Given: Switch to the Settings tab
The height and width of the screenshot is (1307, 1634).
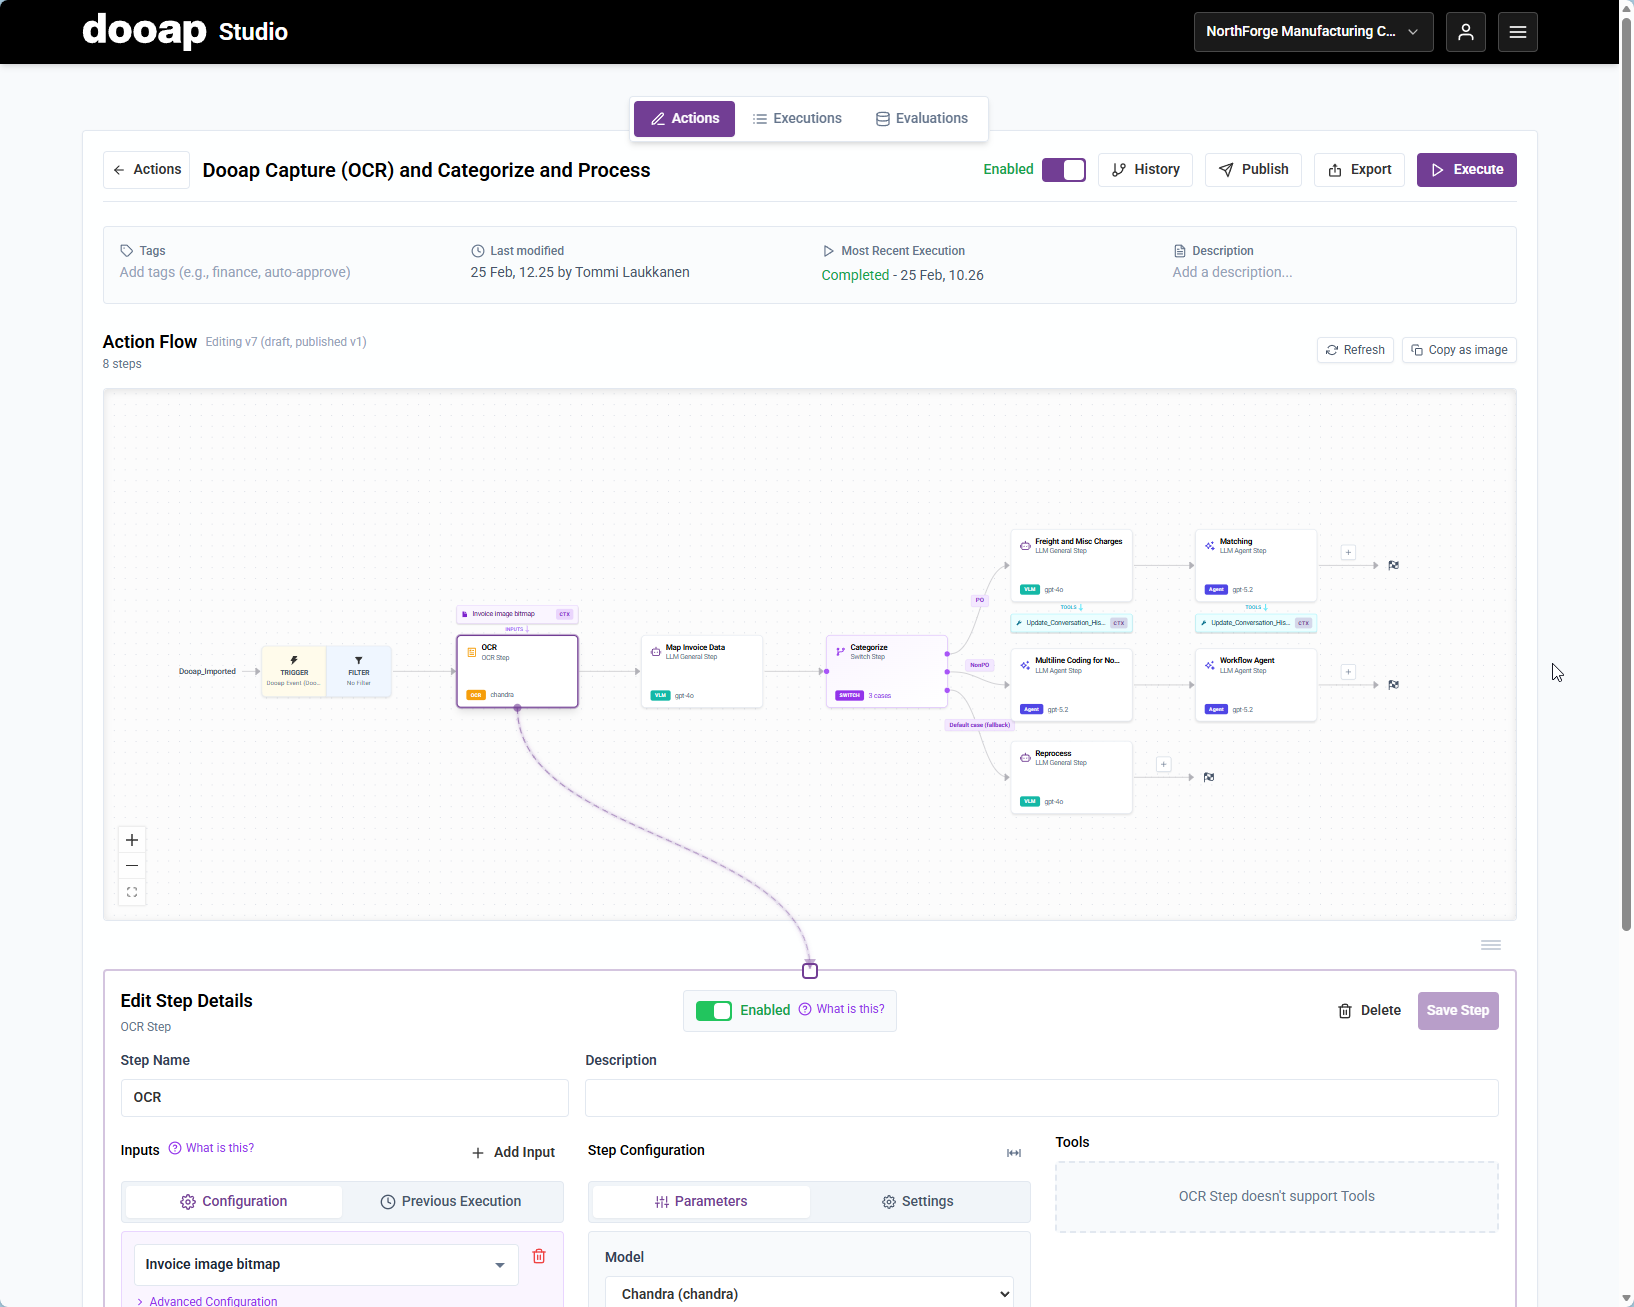Looking at the screenshot, I should pos(917,1202).
